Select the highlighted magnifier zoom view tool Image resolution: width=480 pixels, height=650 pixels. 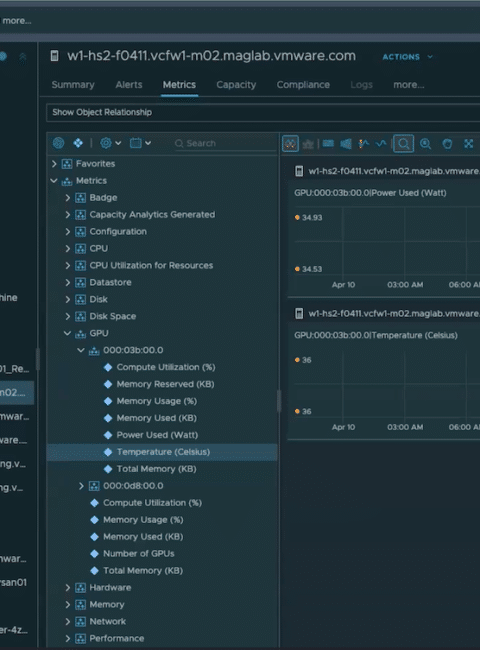403,144
